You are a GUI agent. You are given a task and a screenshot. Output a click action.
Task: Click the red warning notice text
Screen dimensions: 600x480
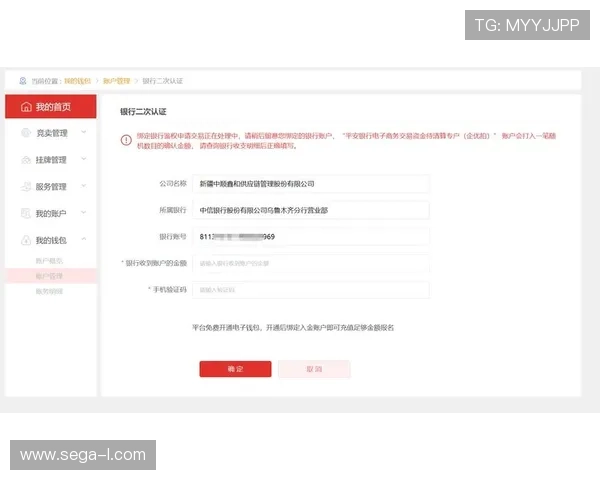coord(346,140)
